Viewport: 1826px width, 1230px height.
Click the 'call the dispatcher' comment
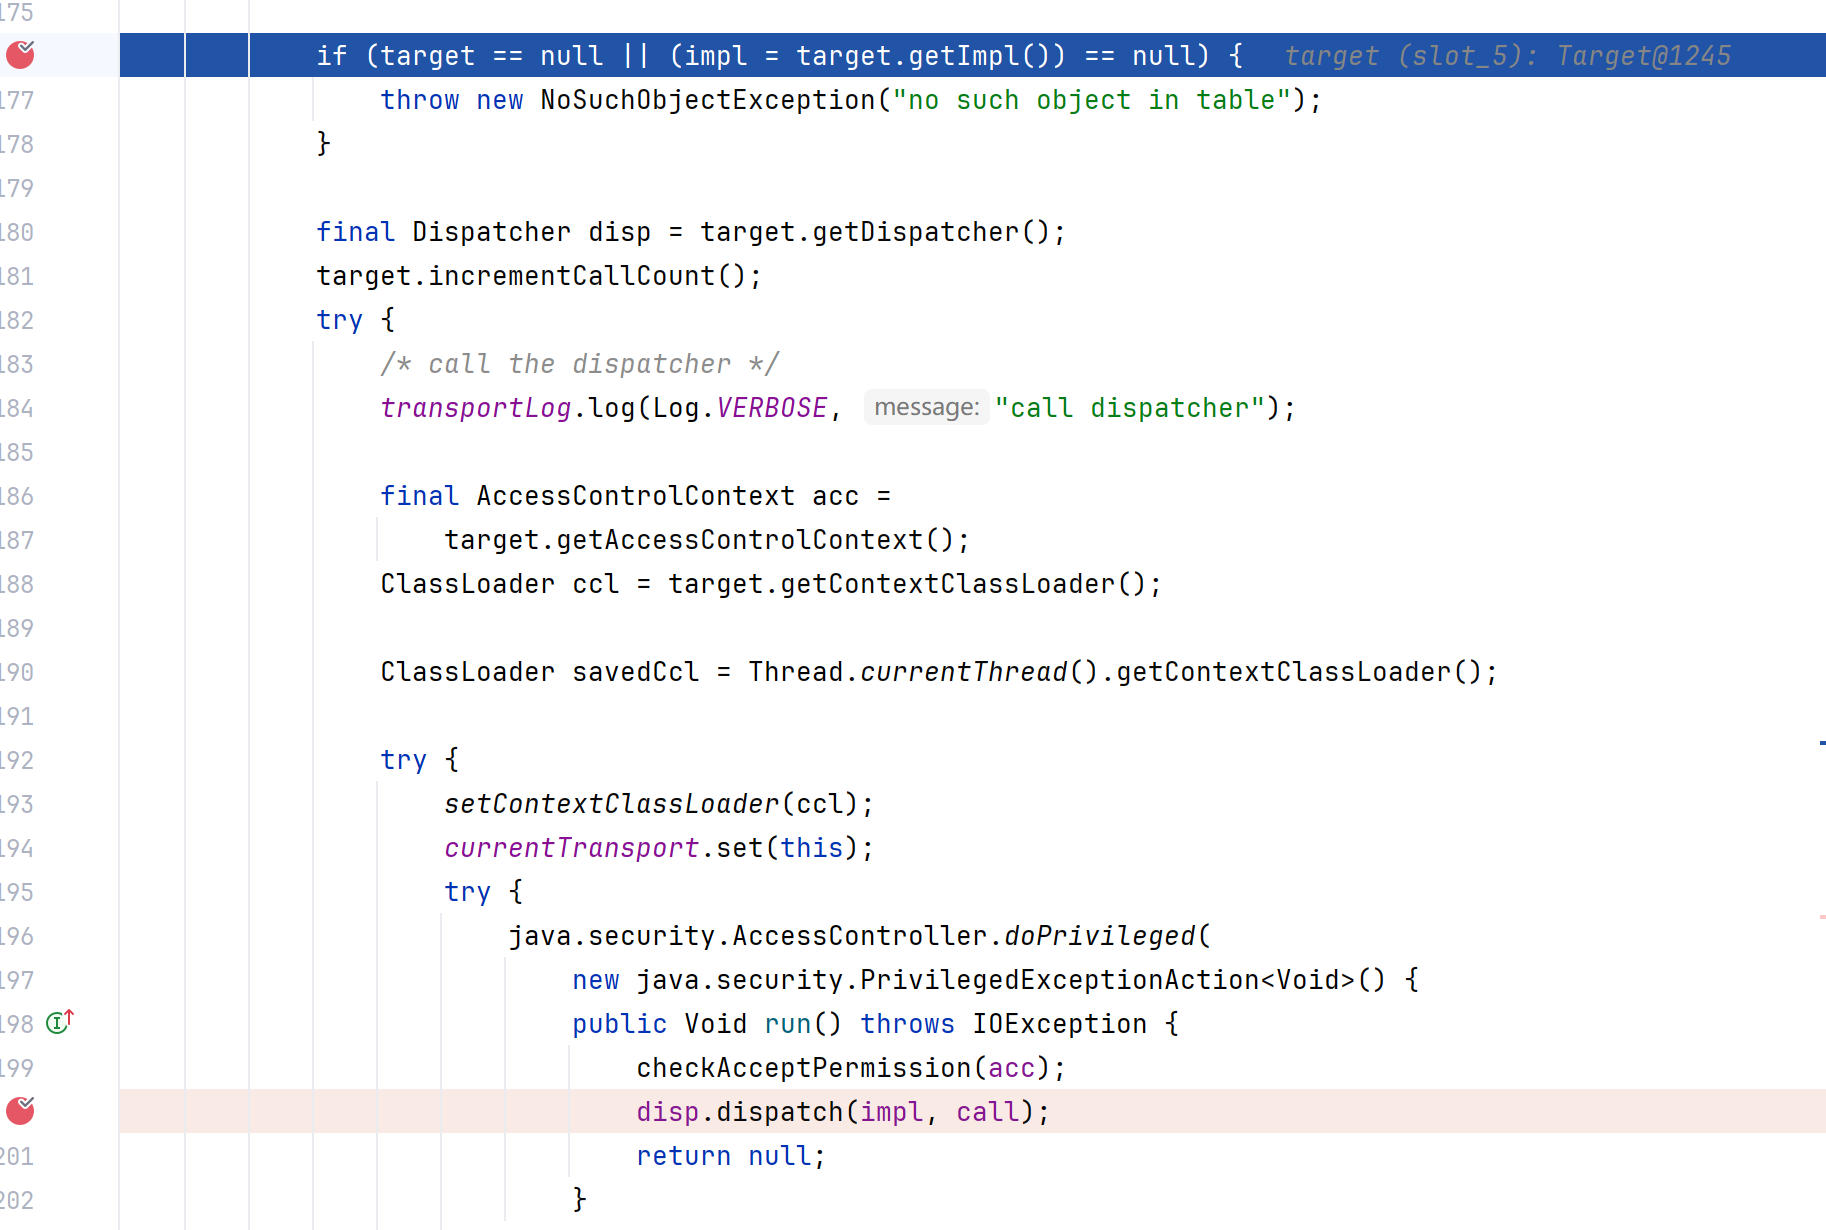pos(579,364)
